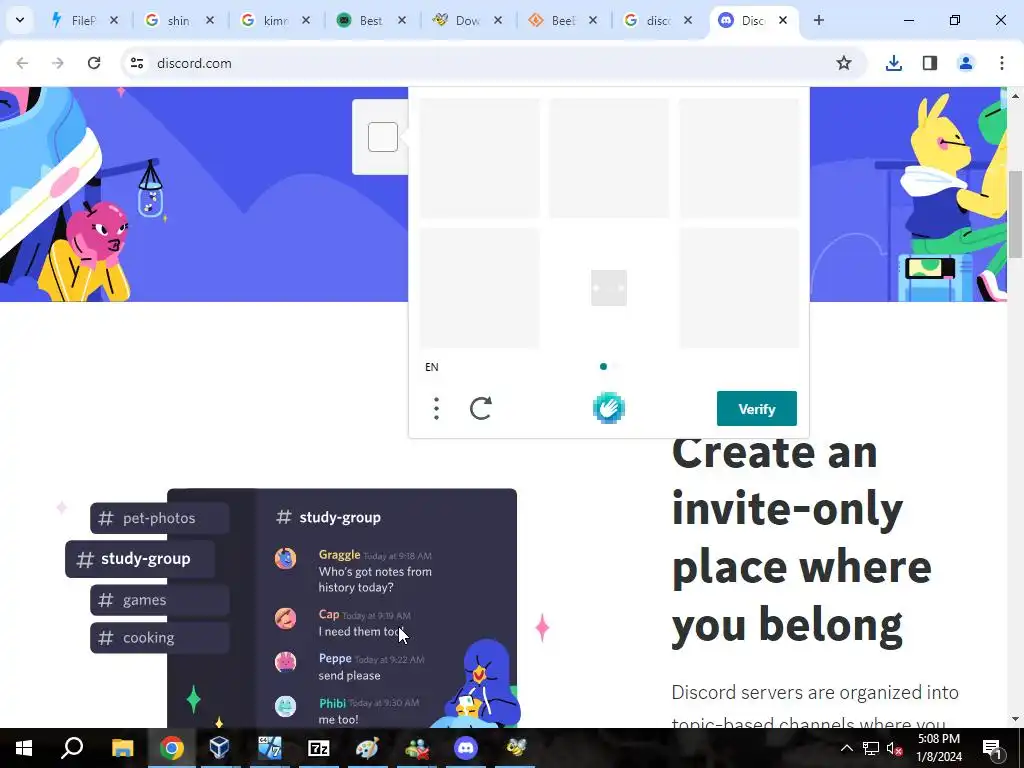Open Chrome profile menu

(x=965, y=63)
